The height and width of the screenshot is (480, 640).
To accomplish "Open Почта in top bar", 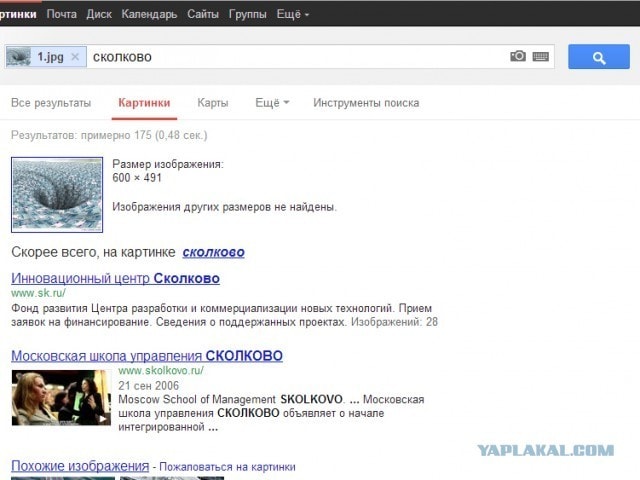I will point(62,14).
